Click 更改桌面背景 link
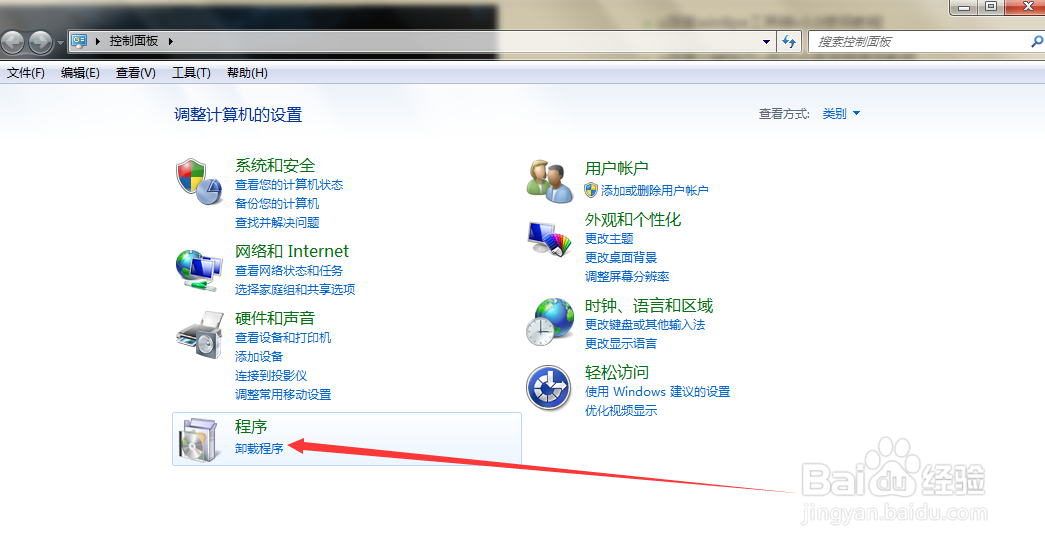 coord(621,257)
